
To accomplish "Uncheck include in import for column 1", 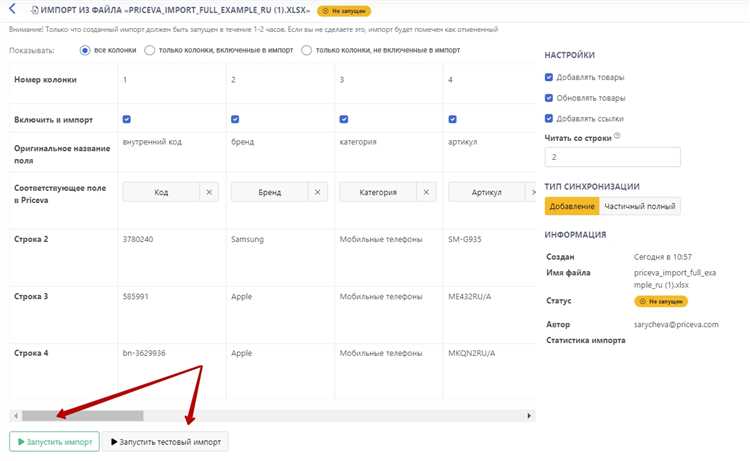I will pyautogui.click(x=127, y=120).
